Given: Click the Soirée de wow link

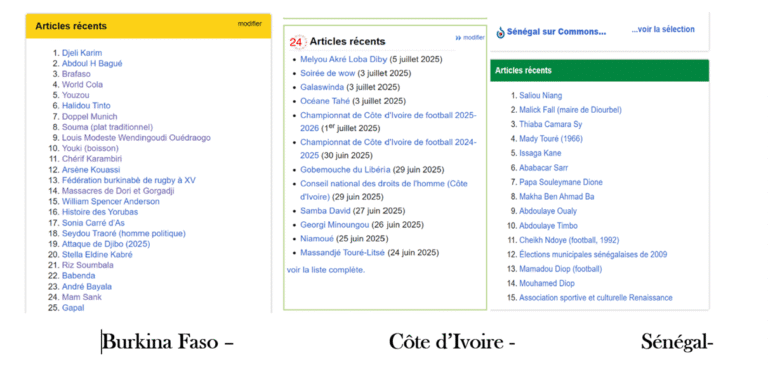Looking at the screenshot, I should click(x=328, y=73).
